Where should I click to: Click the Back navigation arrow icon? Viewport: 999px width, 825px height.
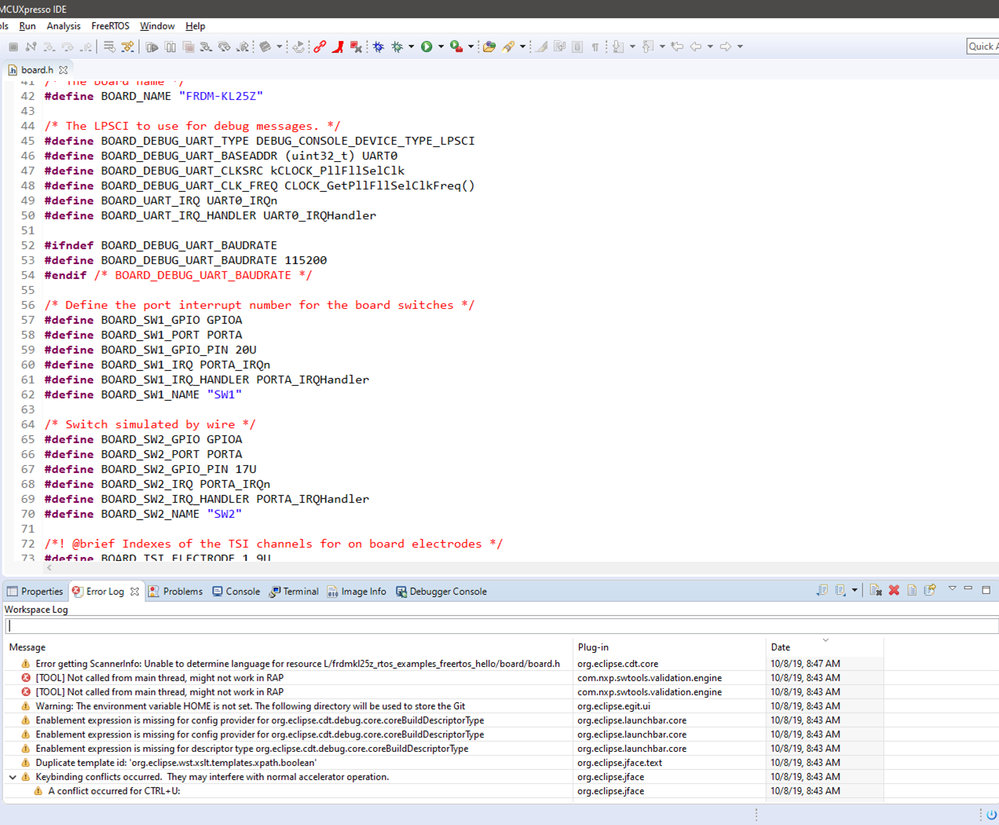click(x=696, y=47)
